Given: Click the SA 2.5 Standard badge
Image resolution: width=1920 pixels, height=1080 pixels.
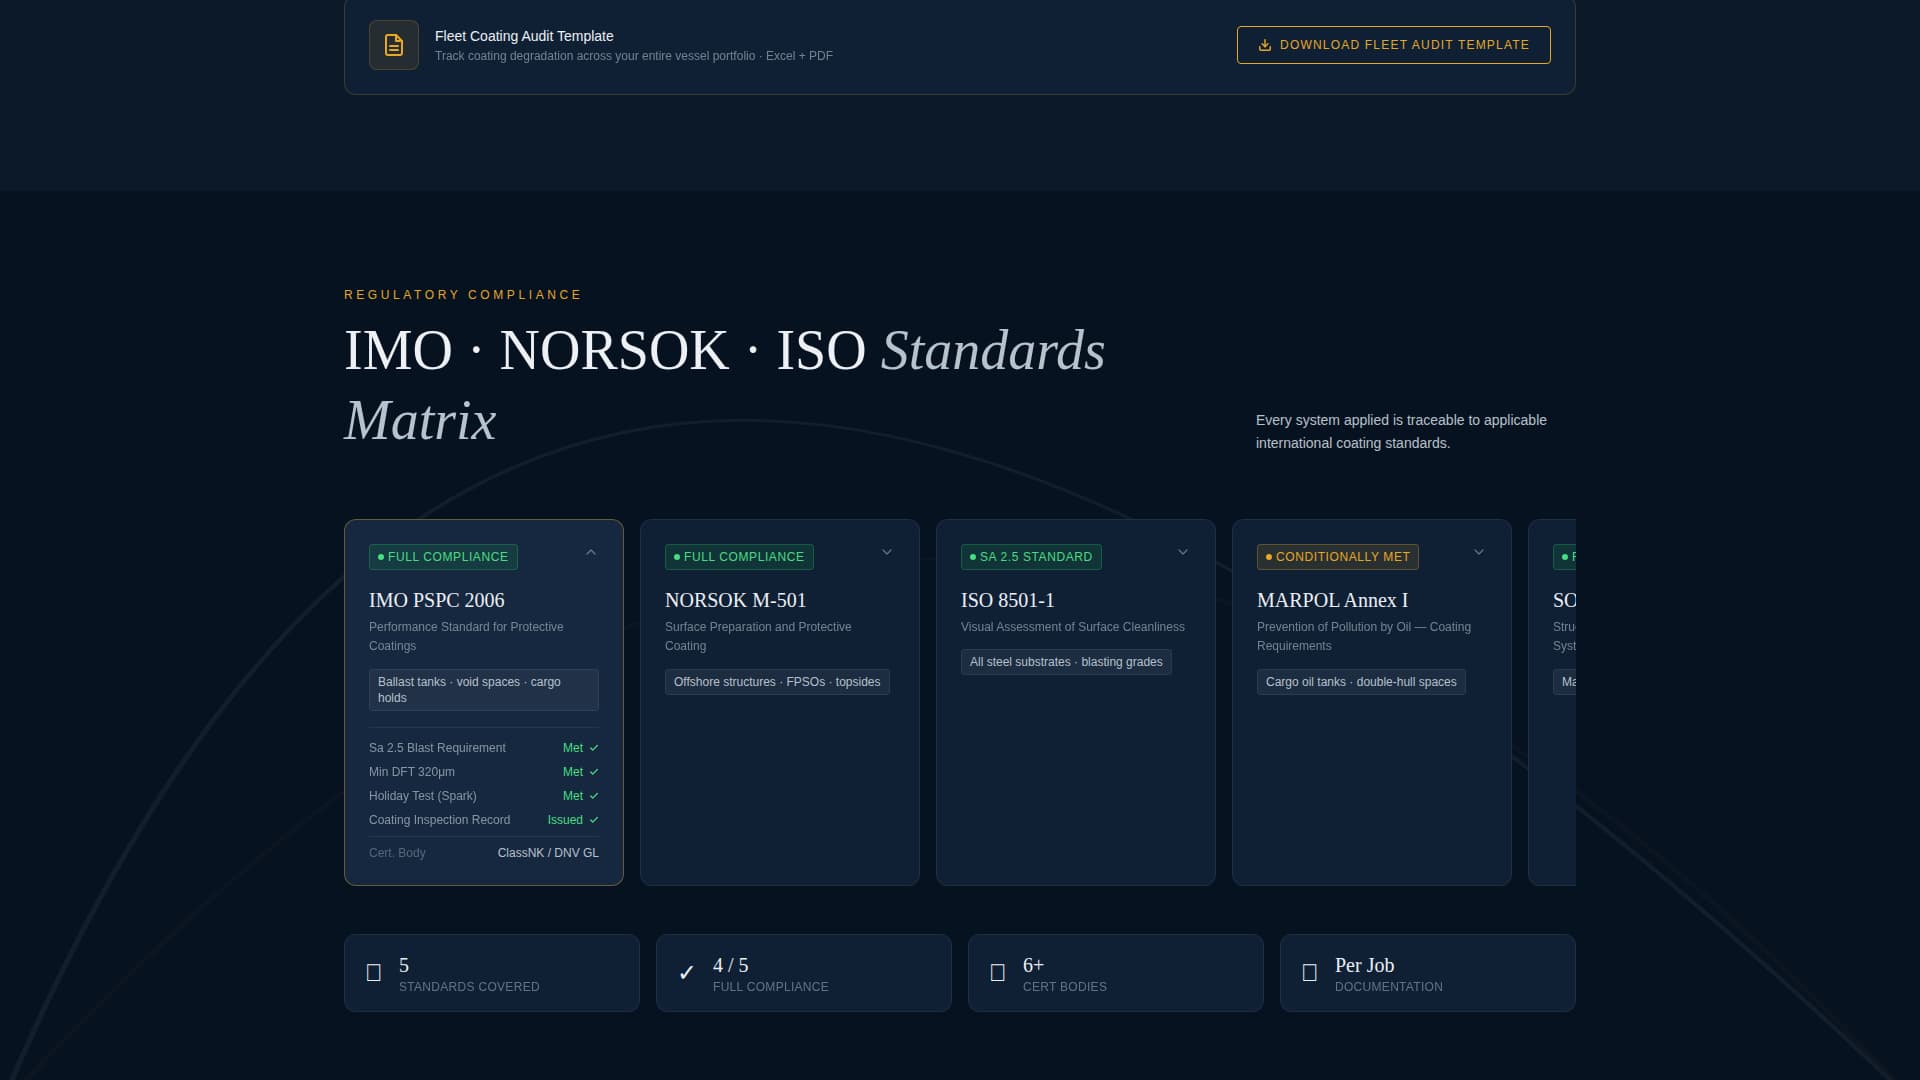Looking at the screenshot, I should click(1031, 557).
